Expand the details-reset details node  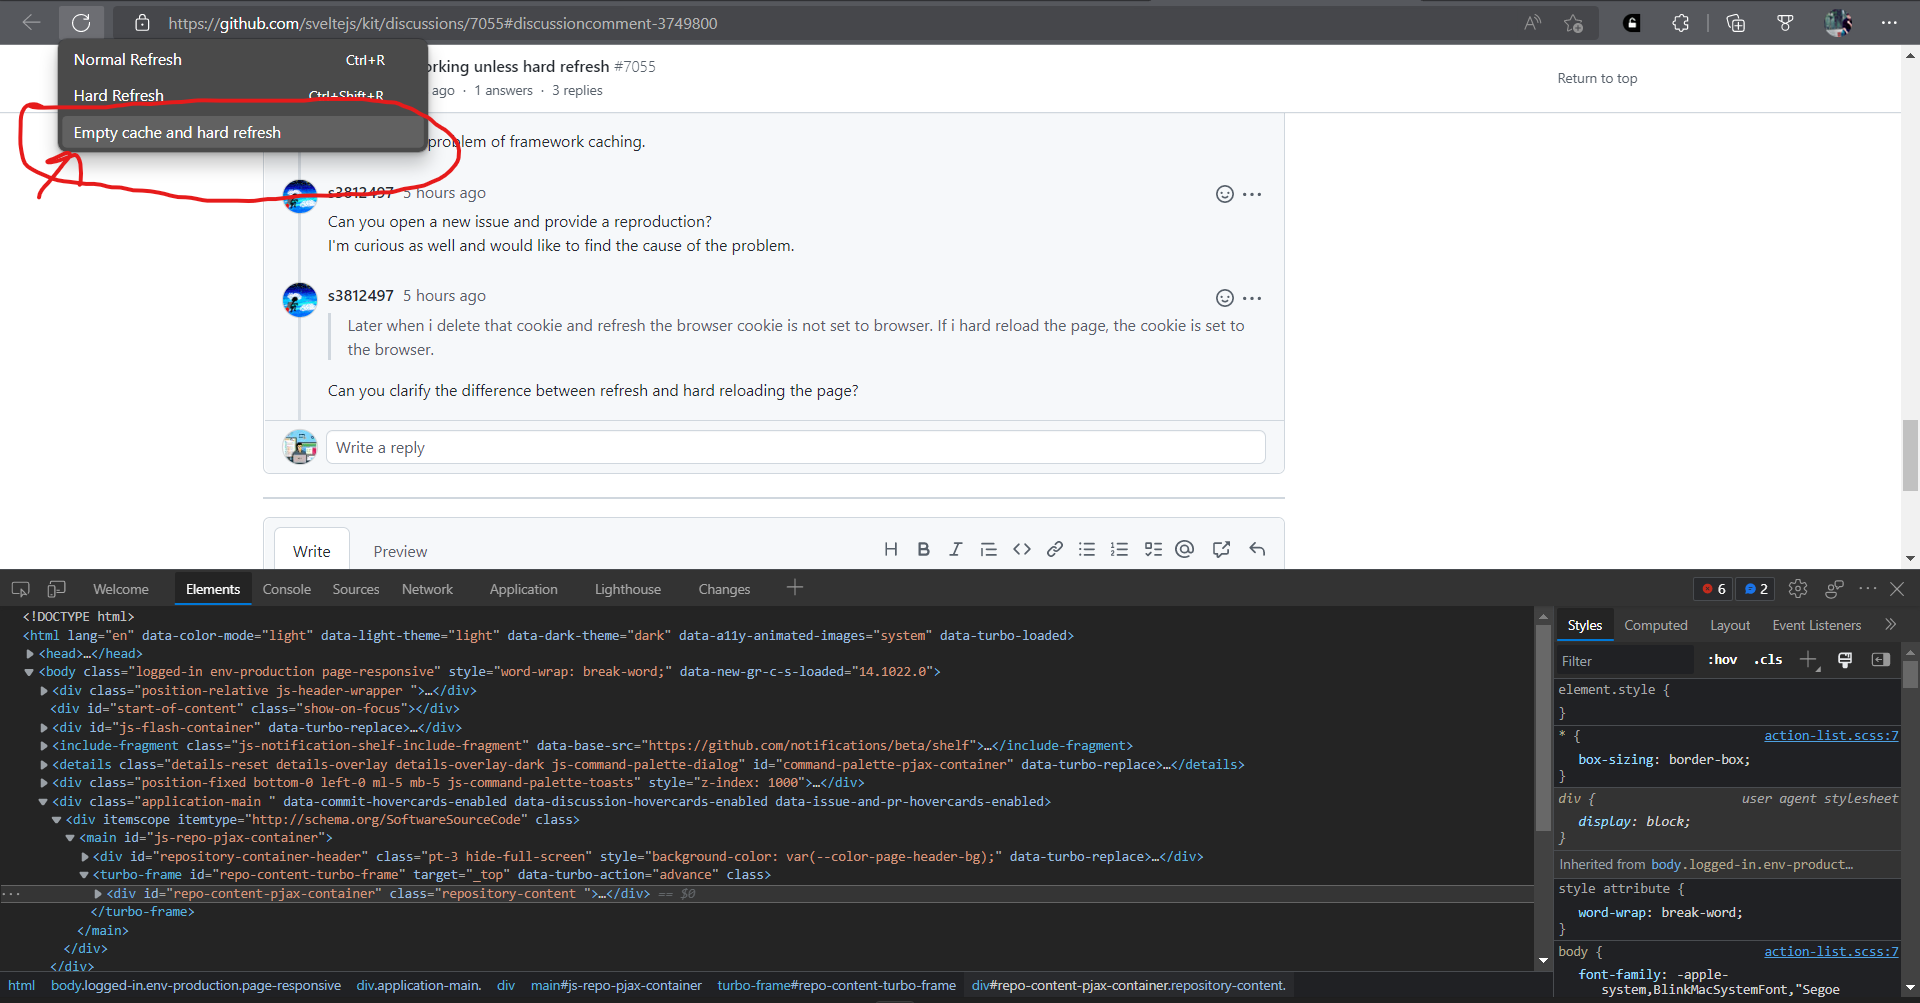coord(44,765)
